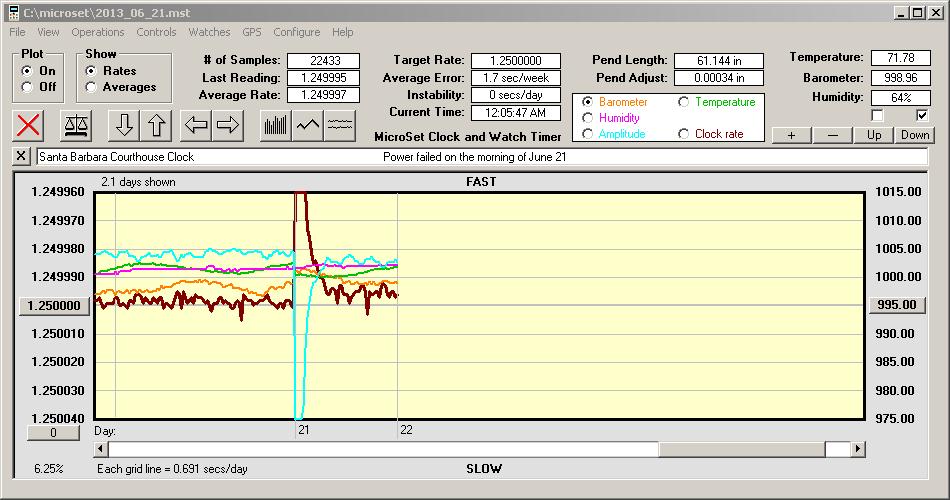Show Averages radio option
950x500 pixels.
click(91, 87)
